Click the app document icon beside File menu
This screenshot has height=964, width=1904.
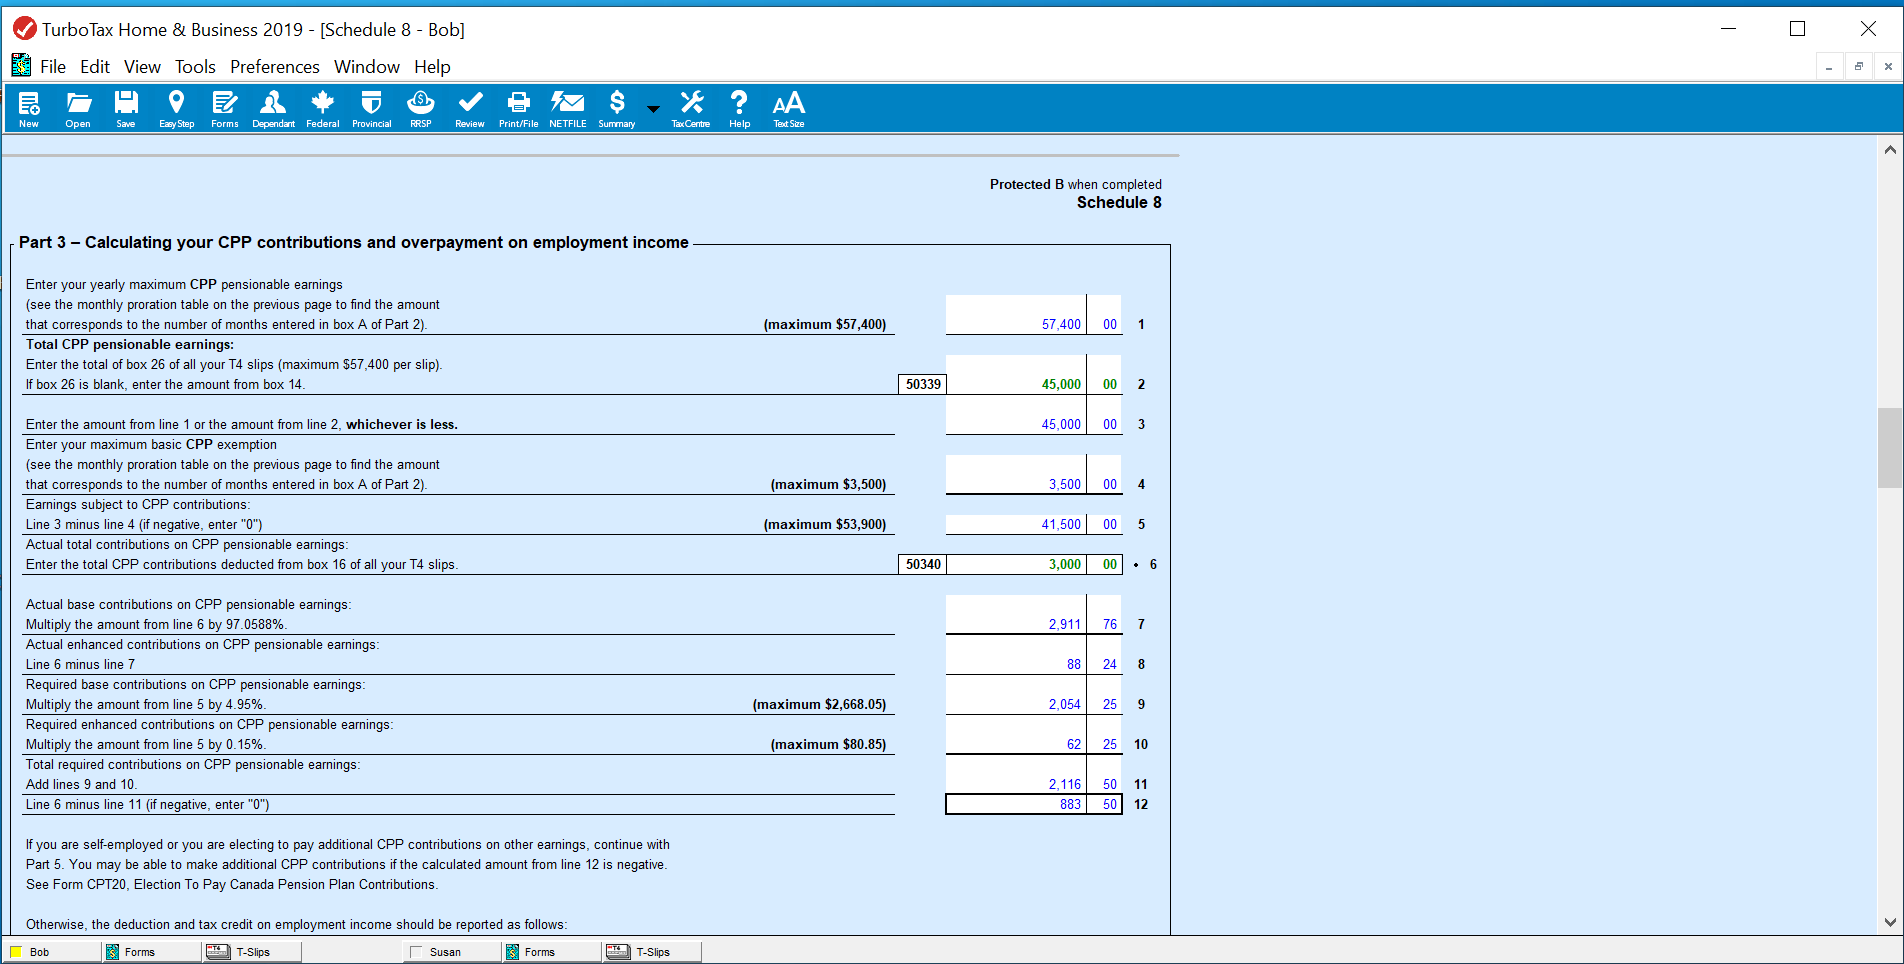click(x=21, y=66)
